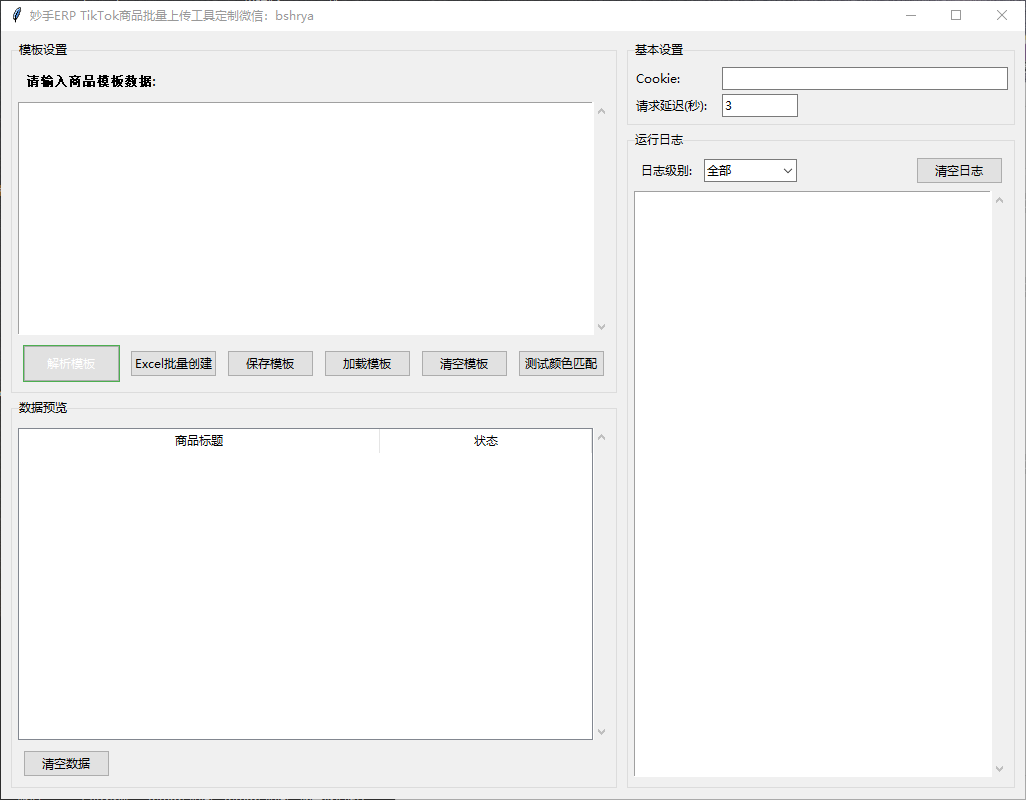Click the 解析模板 button
The image size is (1026, 800).
[71, 364]
